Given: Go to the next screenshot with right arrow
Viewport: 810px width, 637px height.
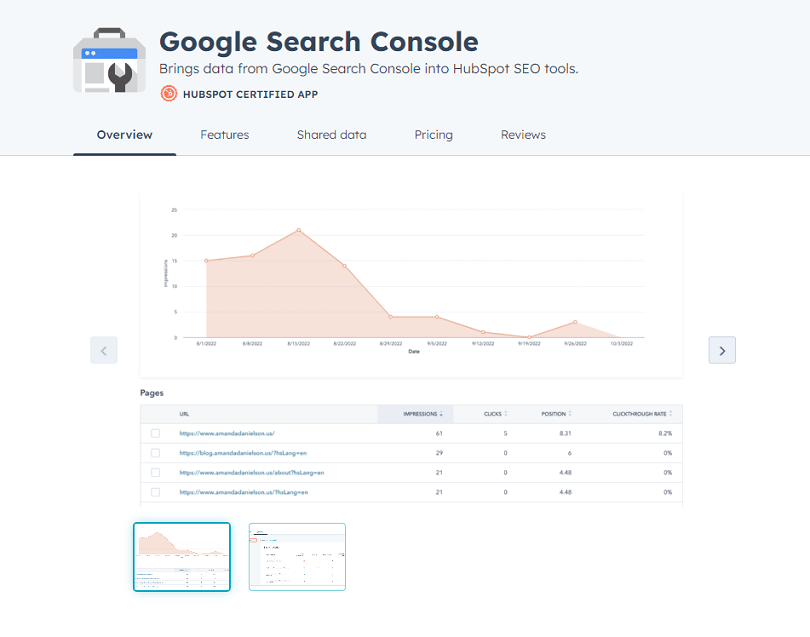Looking at the screenshot, I should [722, 350].
